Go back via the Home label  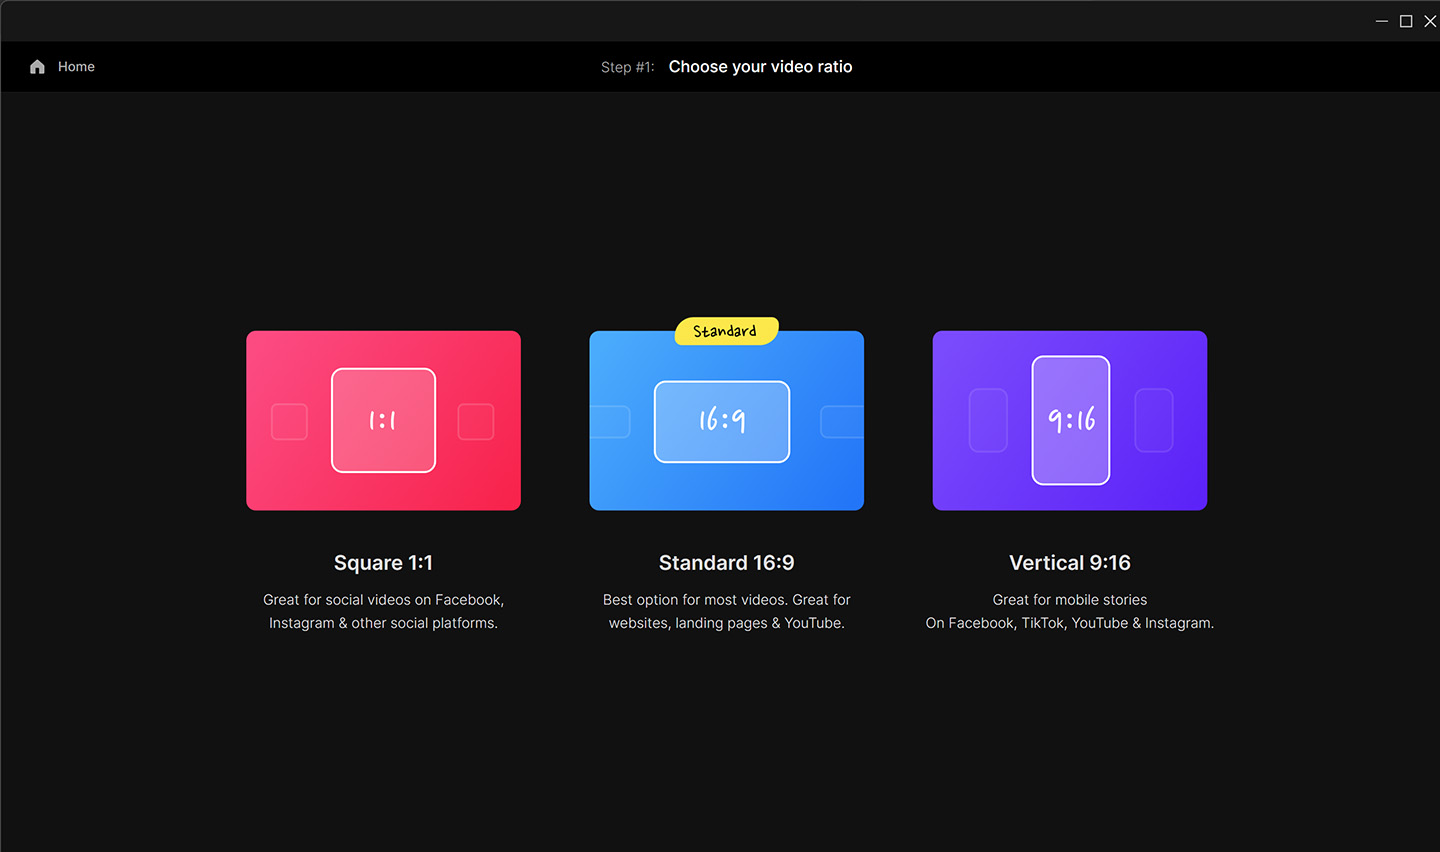(76, 67)
